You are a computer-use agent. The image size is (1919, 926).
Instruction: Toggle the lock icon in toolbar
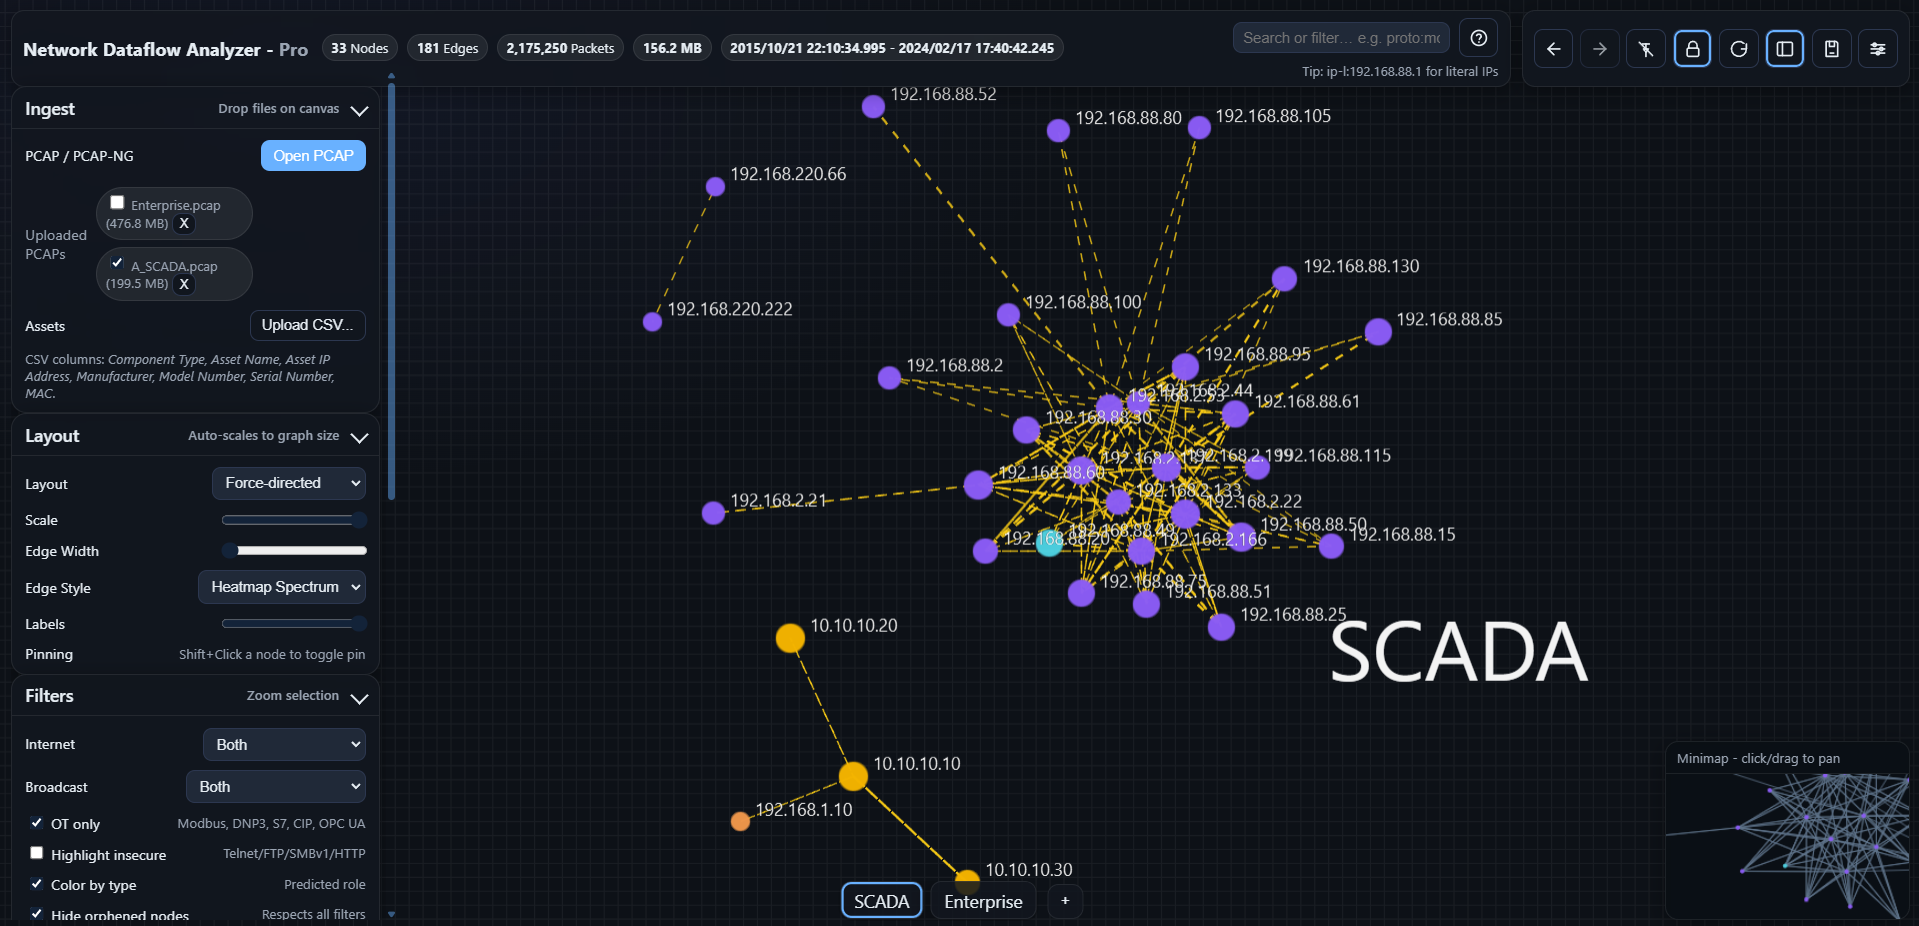coord(1692,49)
